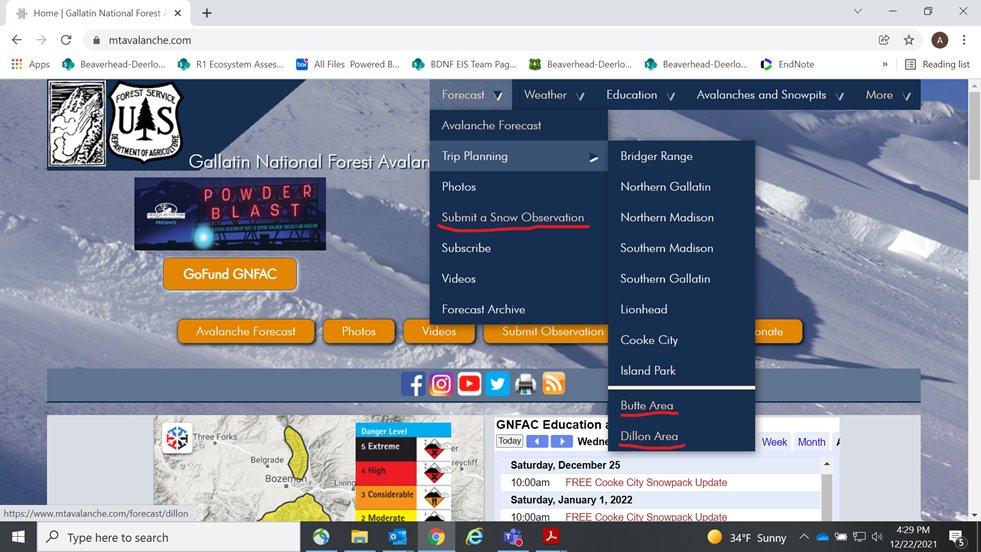The image size is (981, 552).
Task: Click the Powder Blast event banner
Action: click(230, 214)
